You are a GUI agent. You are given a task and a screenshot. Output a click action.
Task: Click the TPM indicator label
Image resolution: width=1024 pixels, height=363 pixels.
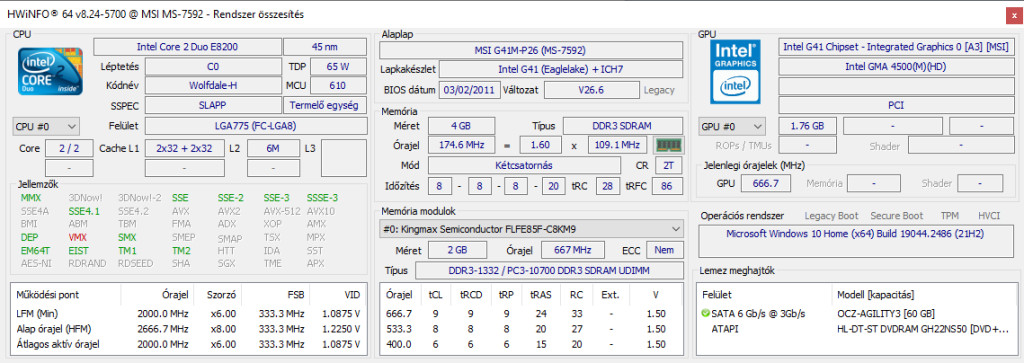950,215
